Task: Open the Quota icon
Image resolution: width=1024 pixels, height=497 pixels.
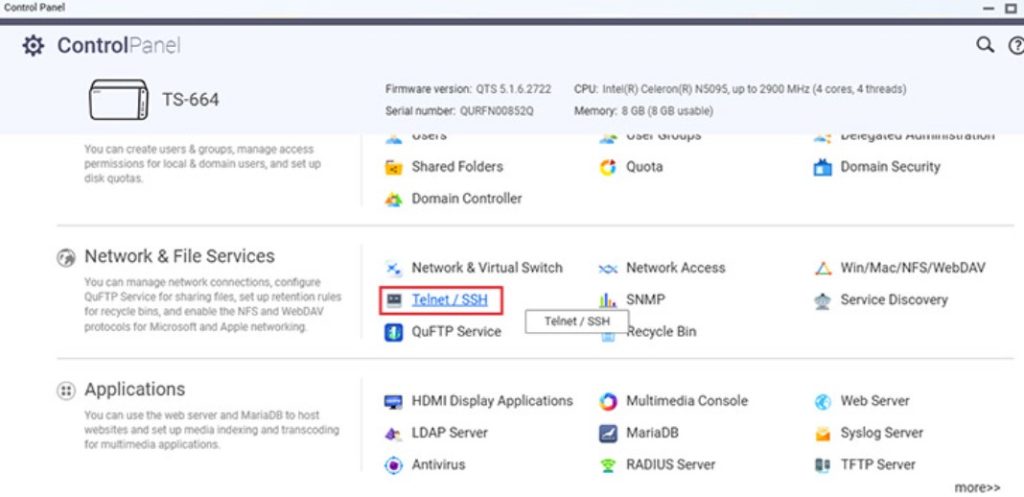Action: point(608,167)
